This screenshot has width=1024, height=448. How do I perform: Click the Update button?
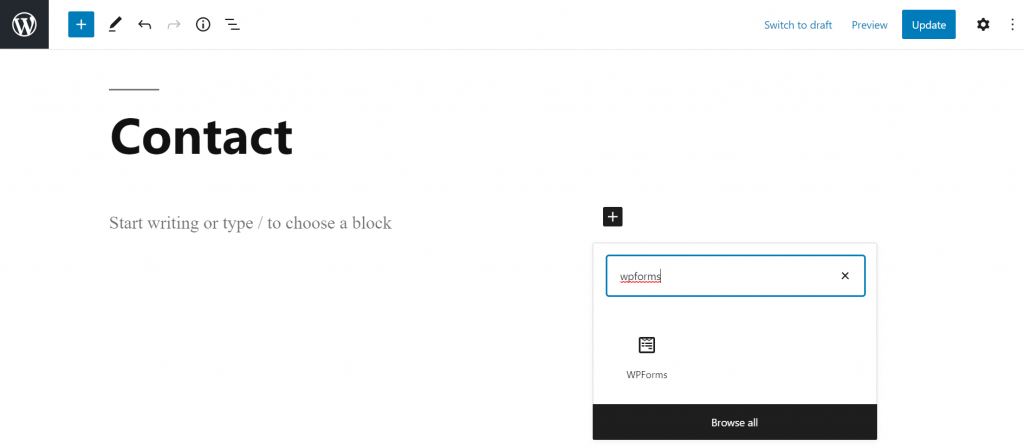[x=929, y=25]
